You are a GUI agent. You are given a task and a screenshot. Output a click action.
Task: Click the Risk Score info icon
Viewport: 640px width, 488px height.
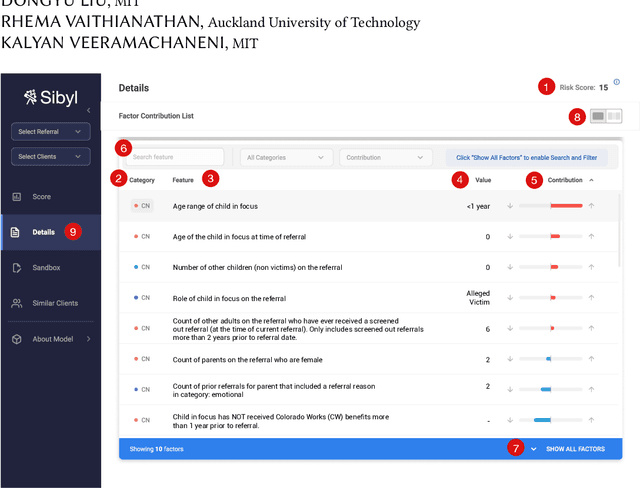[616, 82]
